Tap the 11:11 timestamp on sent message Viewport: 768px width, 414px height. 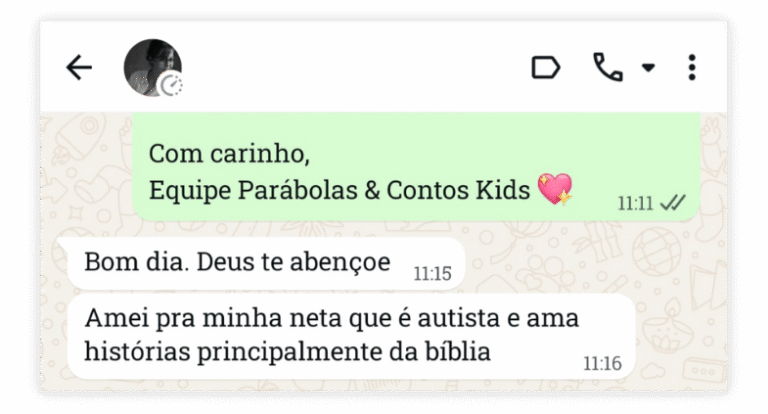pyautogui.click(x=635, y=203)
